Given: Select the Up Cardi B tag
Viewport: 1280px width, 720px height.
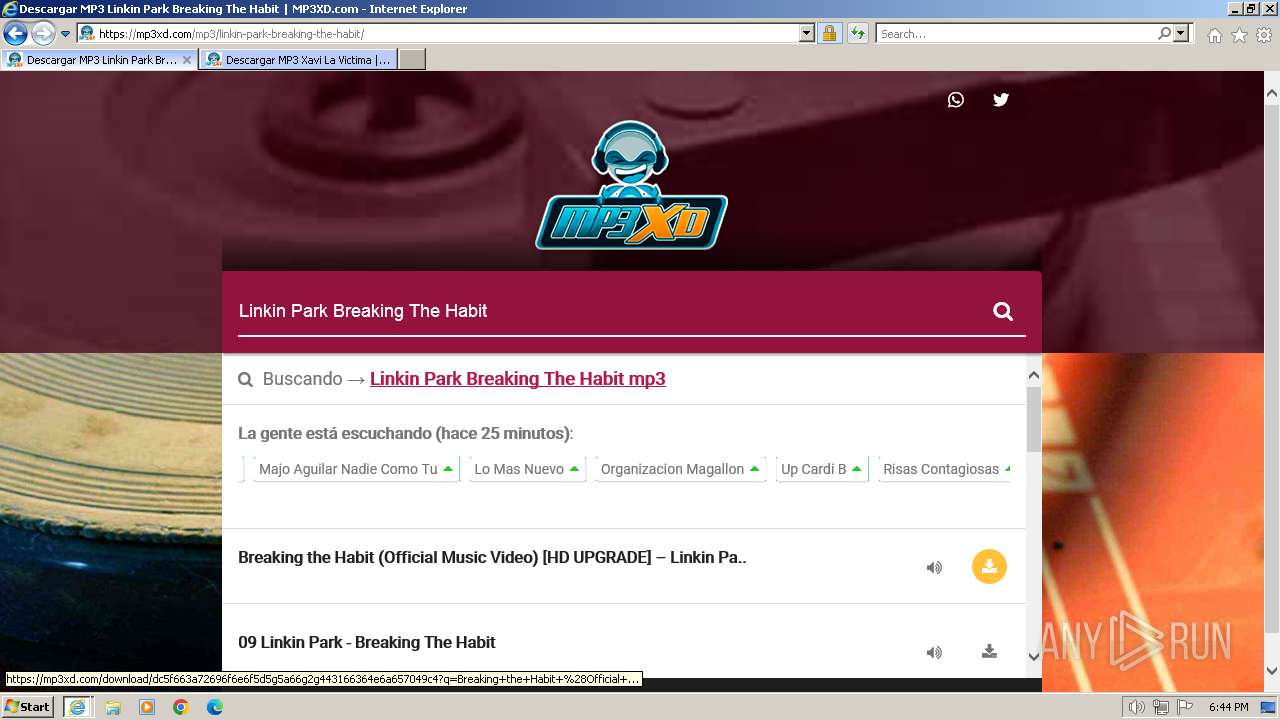Looking at the screenshot, I should coord(822,469).
